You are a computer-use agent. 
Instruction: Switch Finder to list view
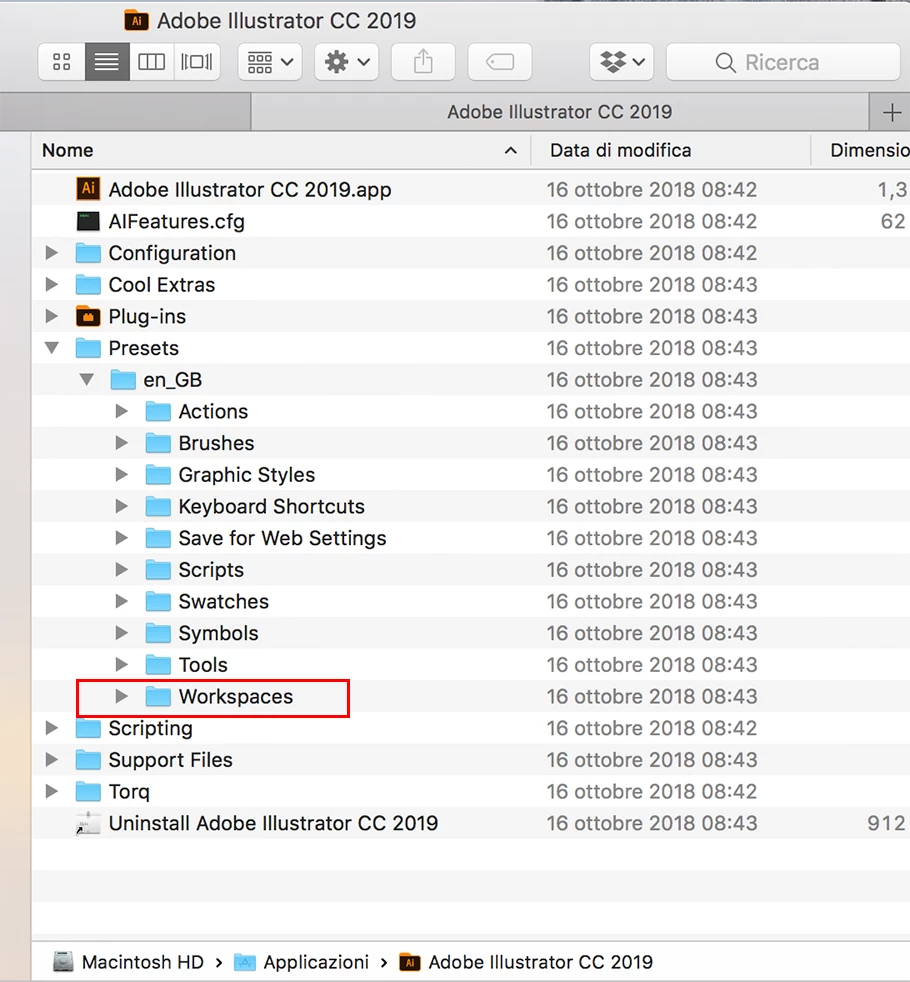coord(107,62)
